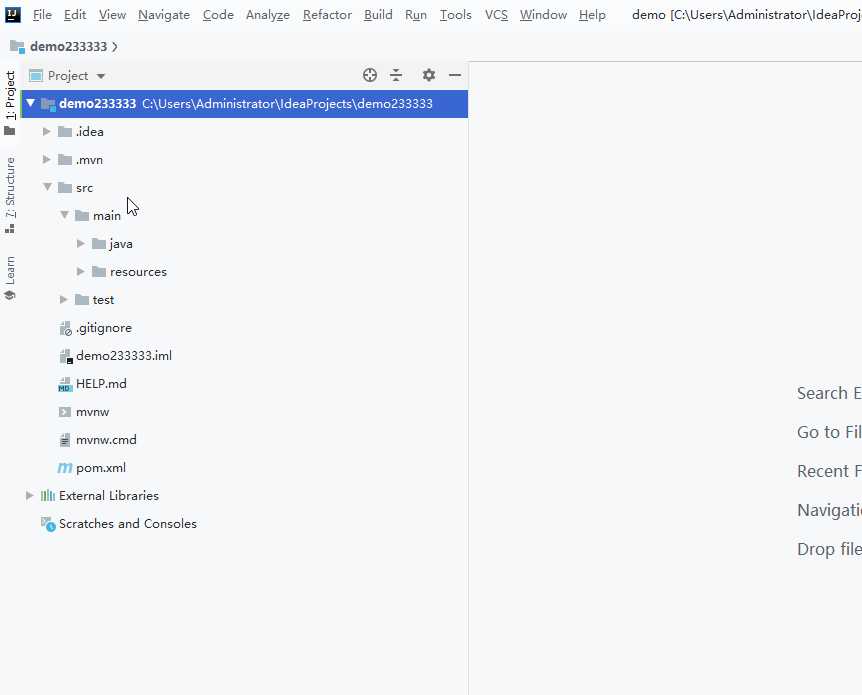Select the .gitignore file name
862x695 pixels.
[104, 328]
